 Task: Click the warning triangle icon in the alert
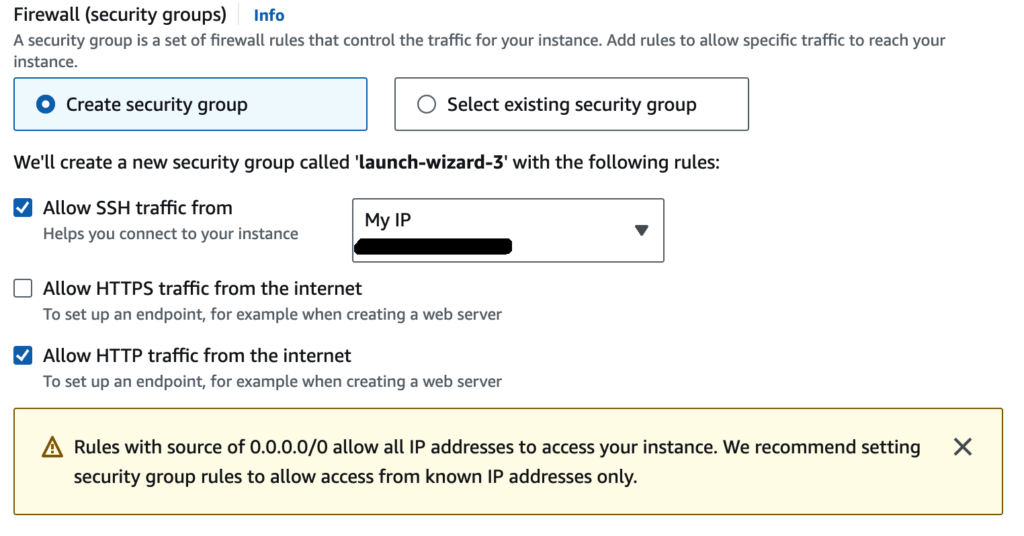[x=52, y=448]
